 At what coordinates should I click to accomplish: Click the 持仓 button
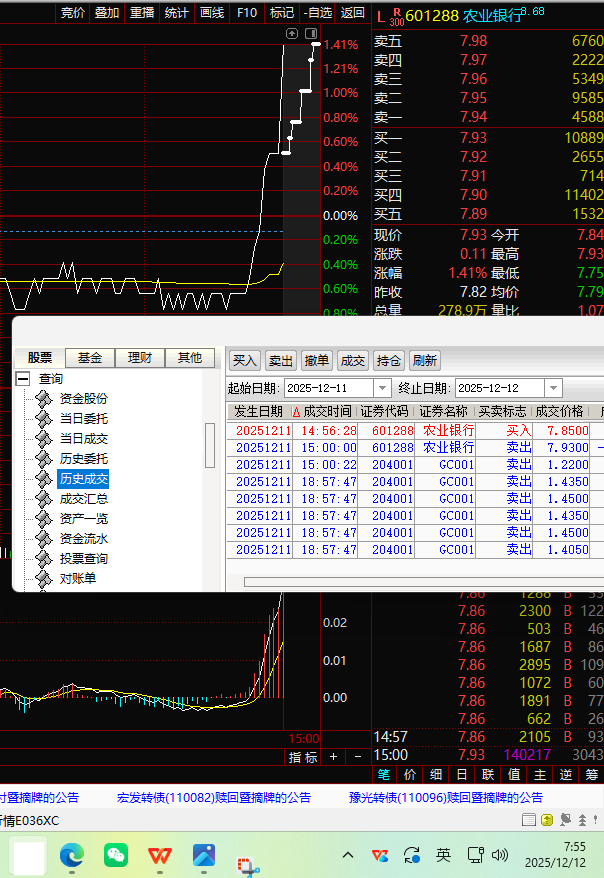coord(388,361)
